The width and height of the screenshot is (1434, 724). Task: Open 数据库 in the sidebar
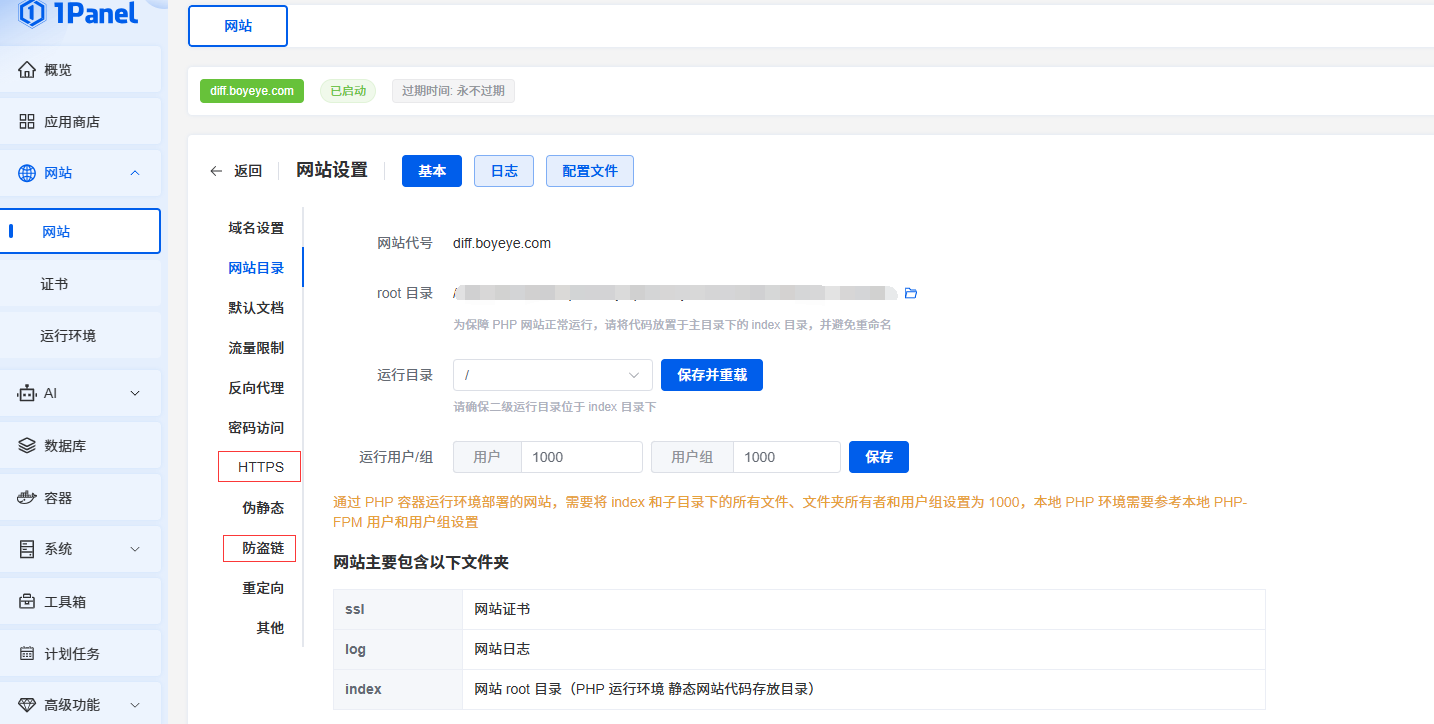pyautogui.click(x=80, y=445)
